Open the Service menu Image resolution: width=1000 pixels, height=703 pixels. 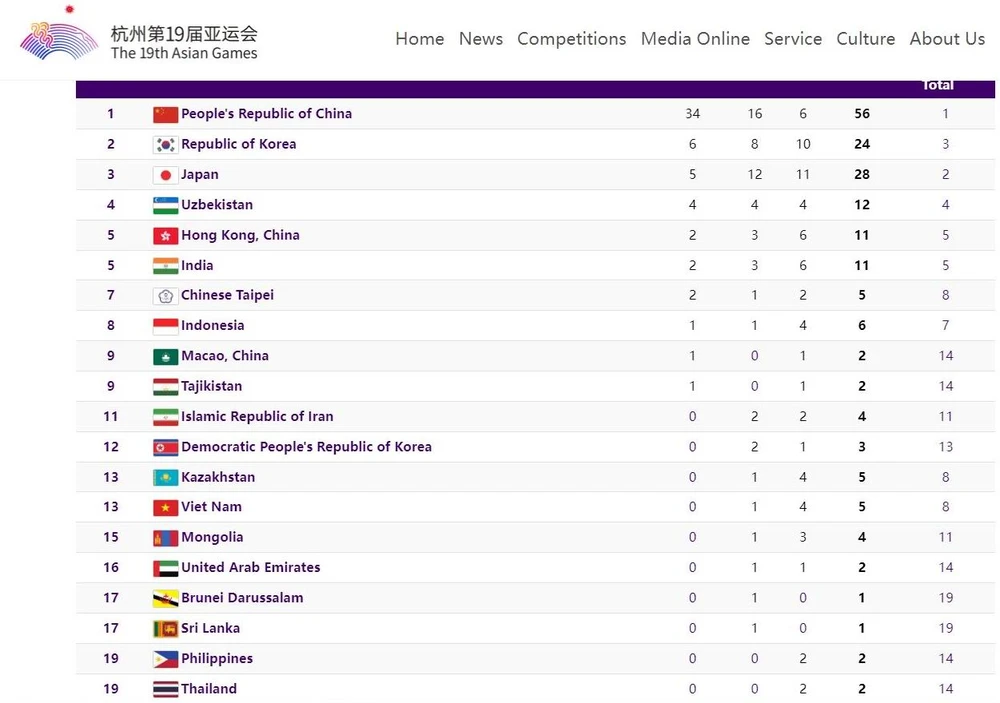(793, 39)
